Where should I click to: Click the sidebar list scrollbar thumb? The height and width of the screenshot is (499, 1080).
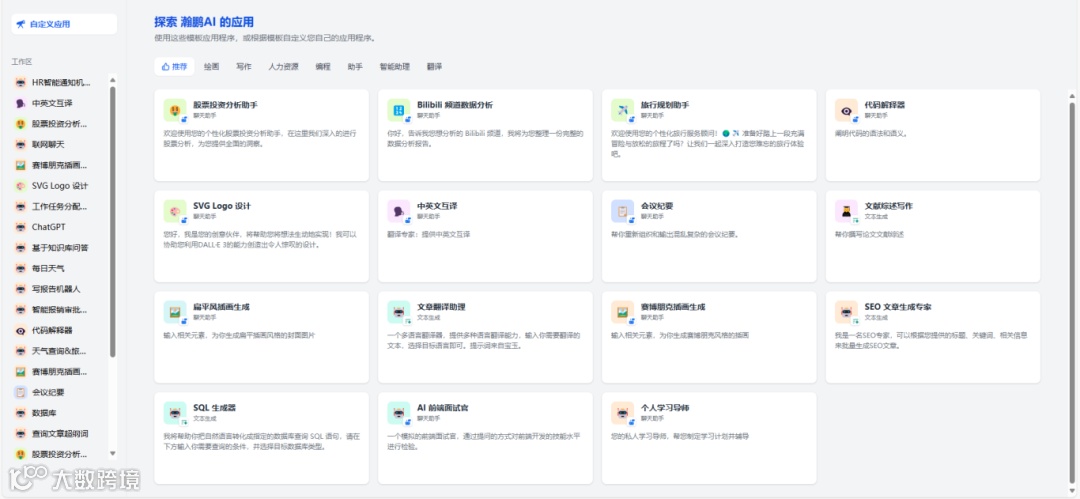click(x=113, y=221)
